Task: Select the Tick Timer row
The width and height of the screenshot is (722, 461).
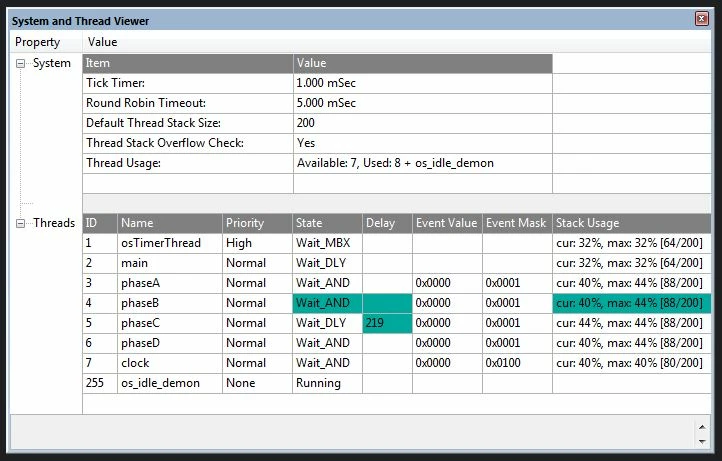Action: tap(317, 83)
